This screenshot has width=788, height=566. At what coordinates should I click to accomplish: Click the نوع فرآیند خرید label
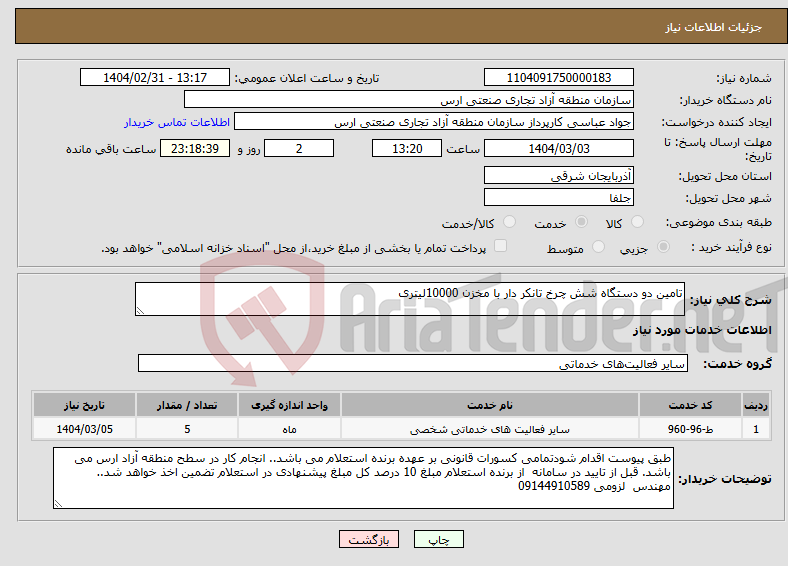731,247
